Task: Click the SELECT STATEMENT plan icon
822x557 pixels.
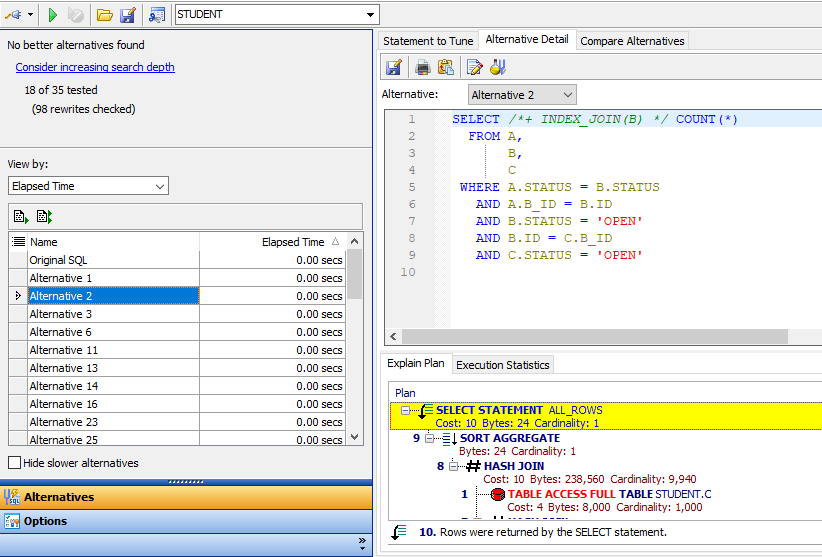Action: point(425,411)
